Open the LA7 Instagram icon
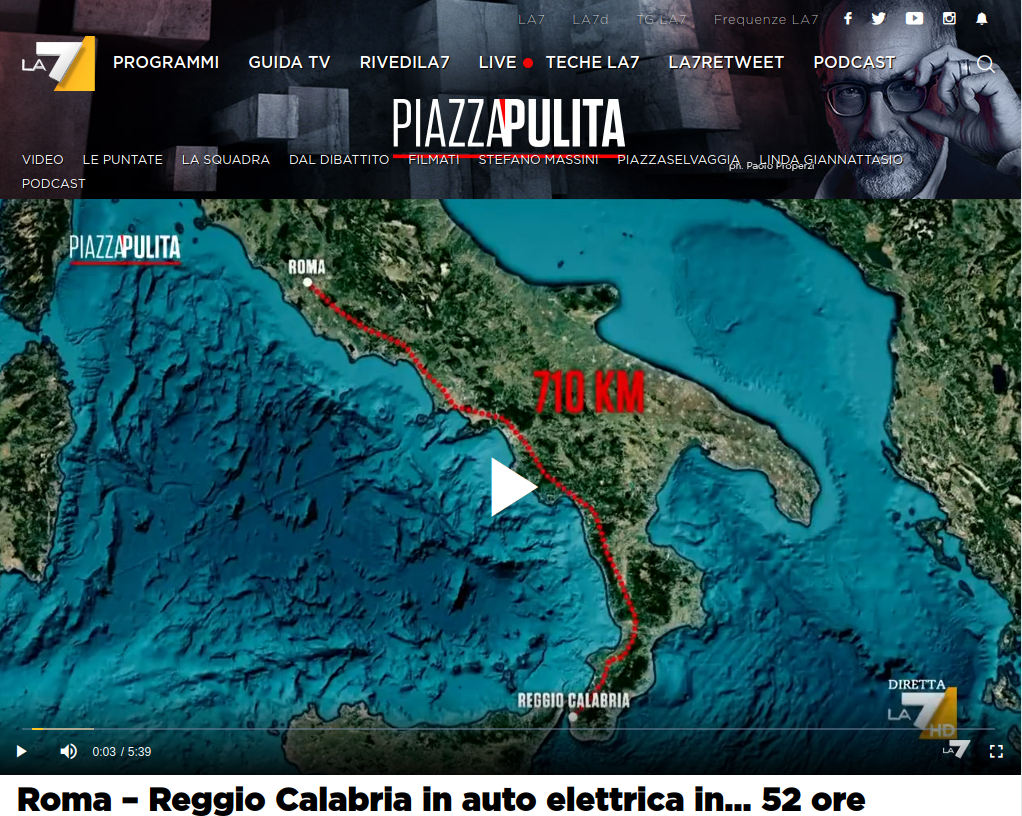Viewport: 1022px width, 816px height. [949, 18]
